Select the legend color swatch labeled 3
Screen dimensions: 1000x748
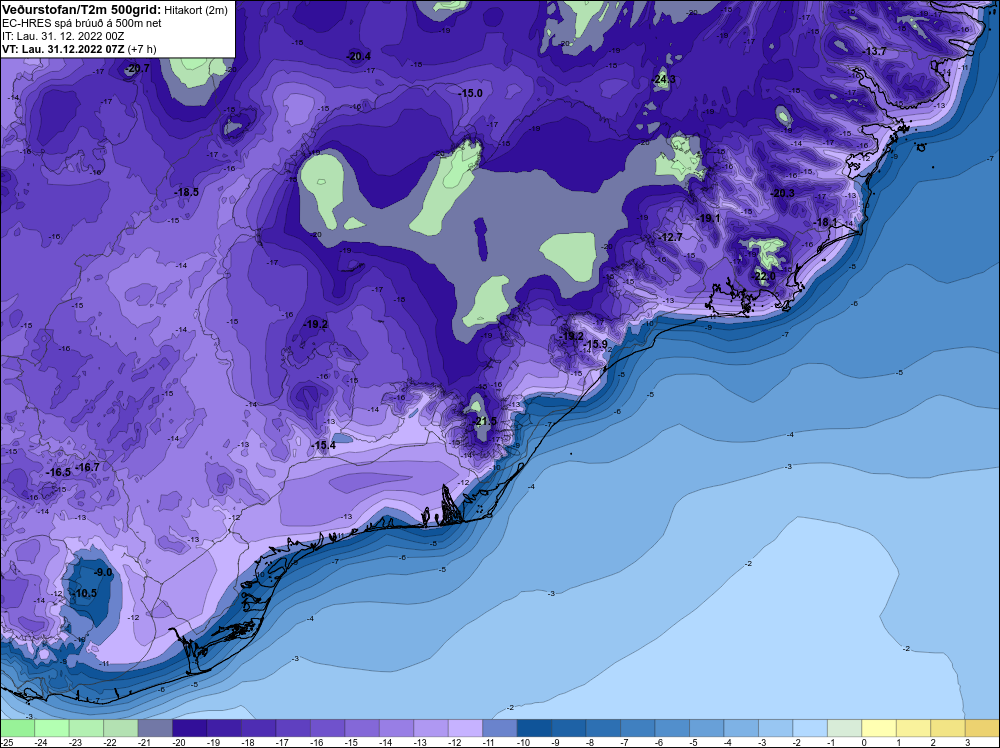click(x=982, y=728)
